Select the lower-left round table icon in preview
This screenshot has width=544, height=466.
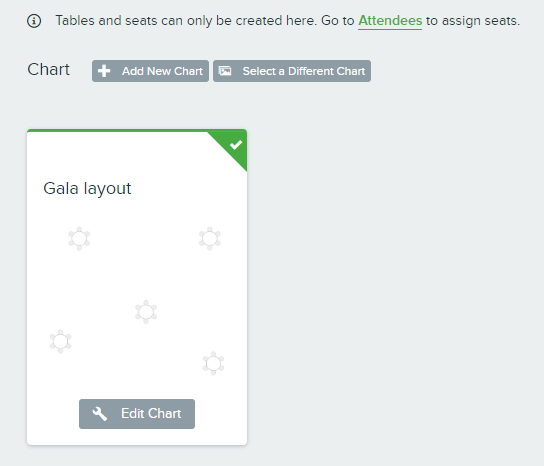point(60,341)
